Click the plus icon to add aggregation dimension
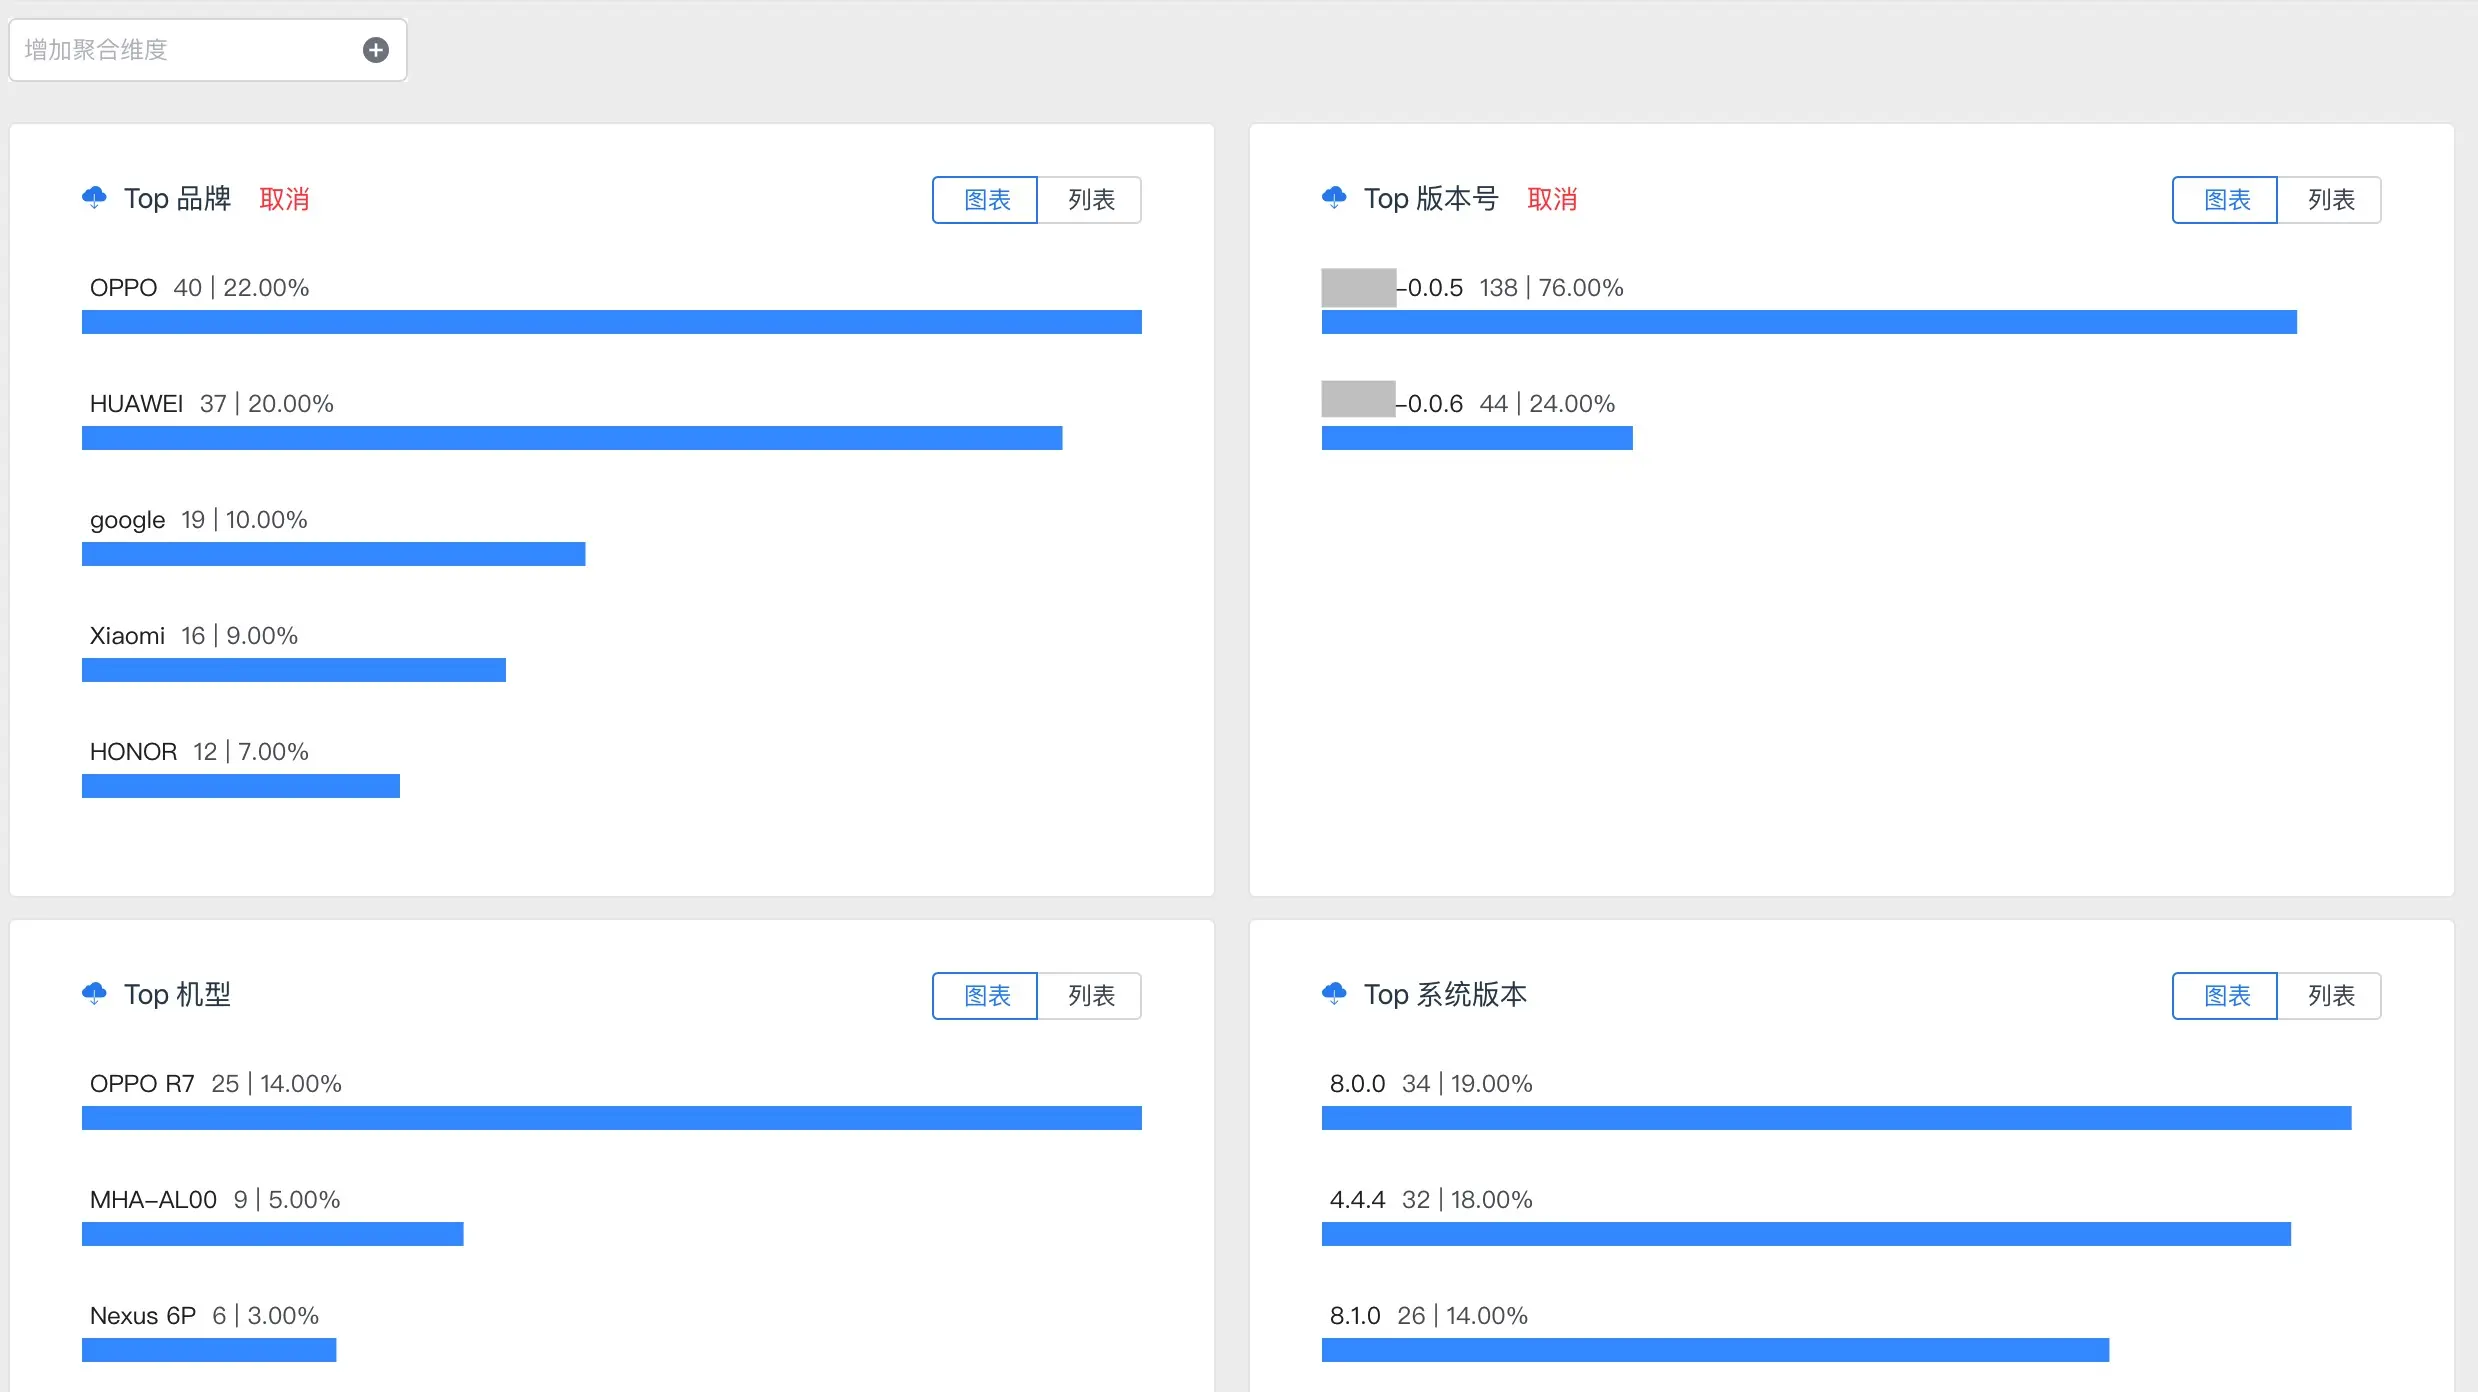Viewport: 2478px width, 1392px height. click(376, 50)
